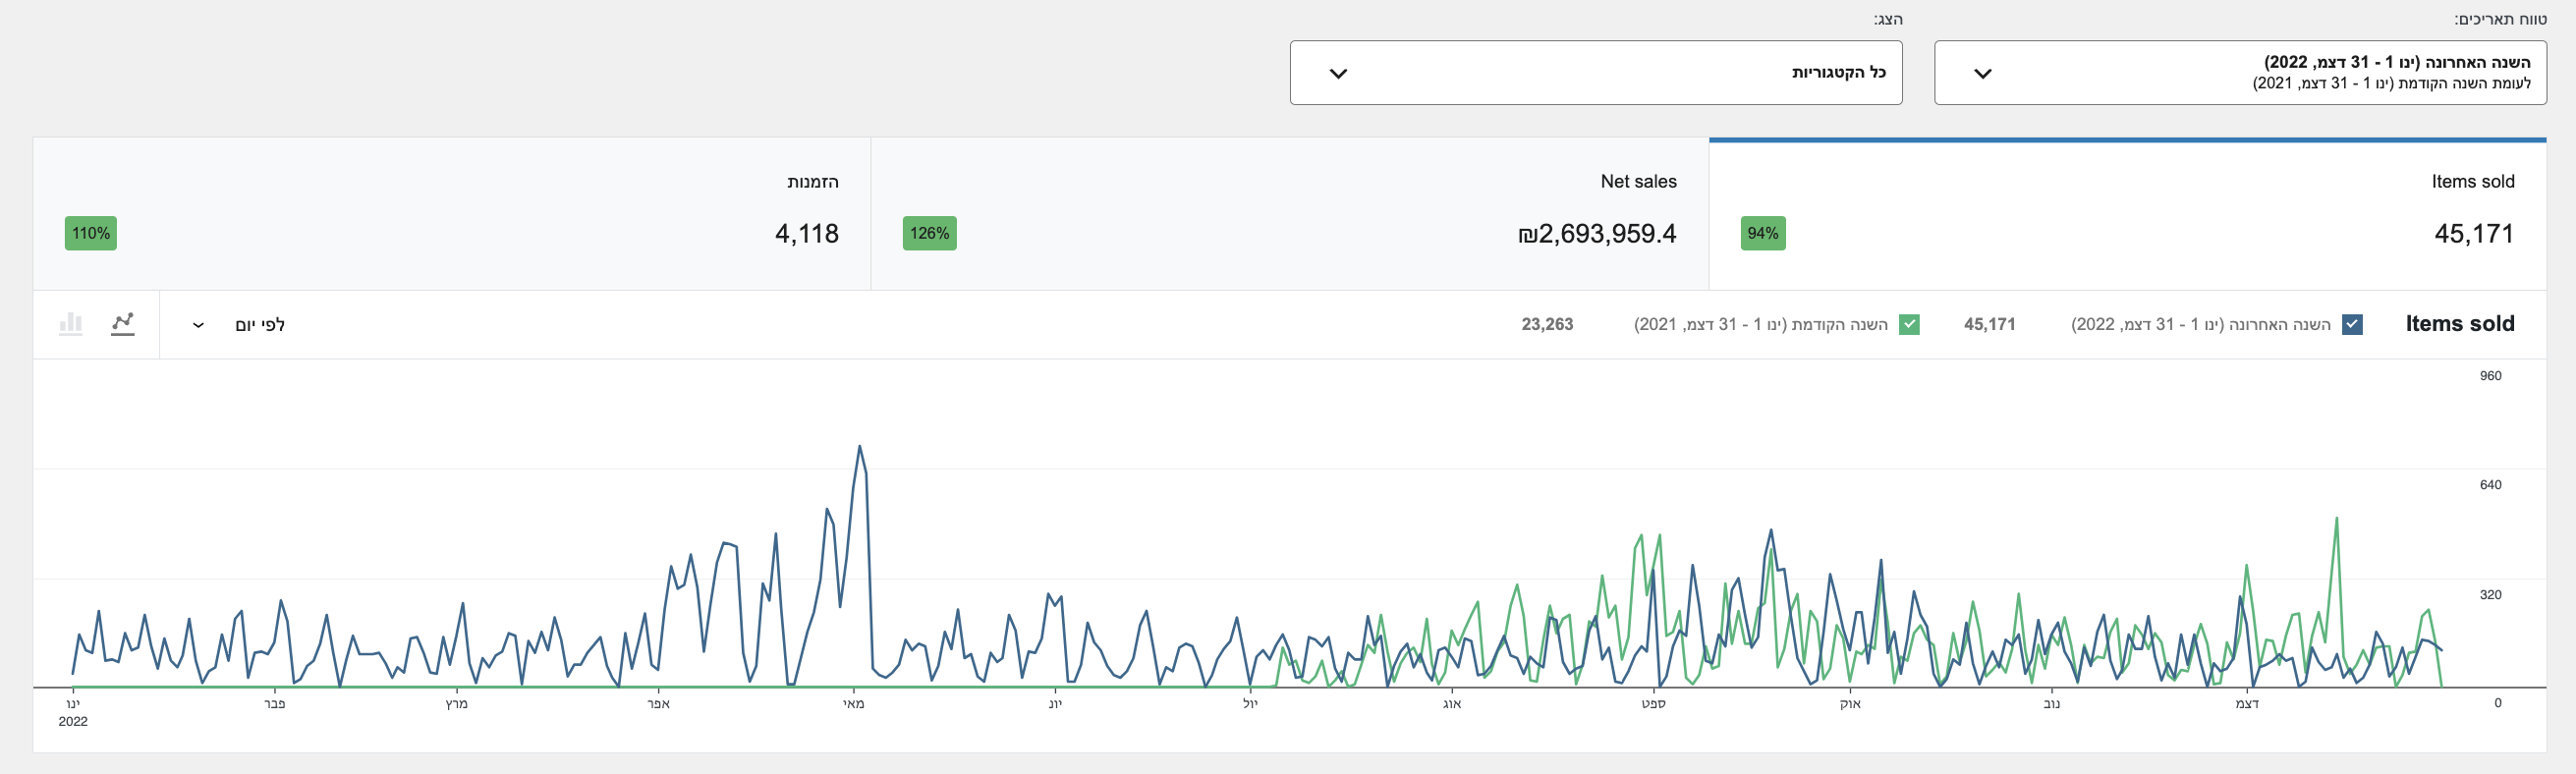The image size is (2576, 774).
Task: Click the 45,171 current year legend total
Action: 1989,324
